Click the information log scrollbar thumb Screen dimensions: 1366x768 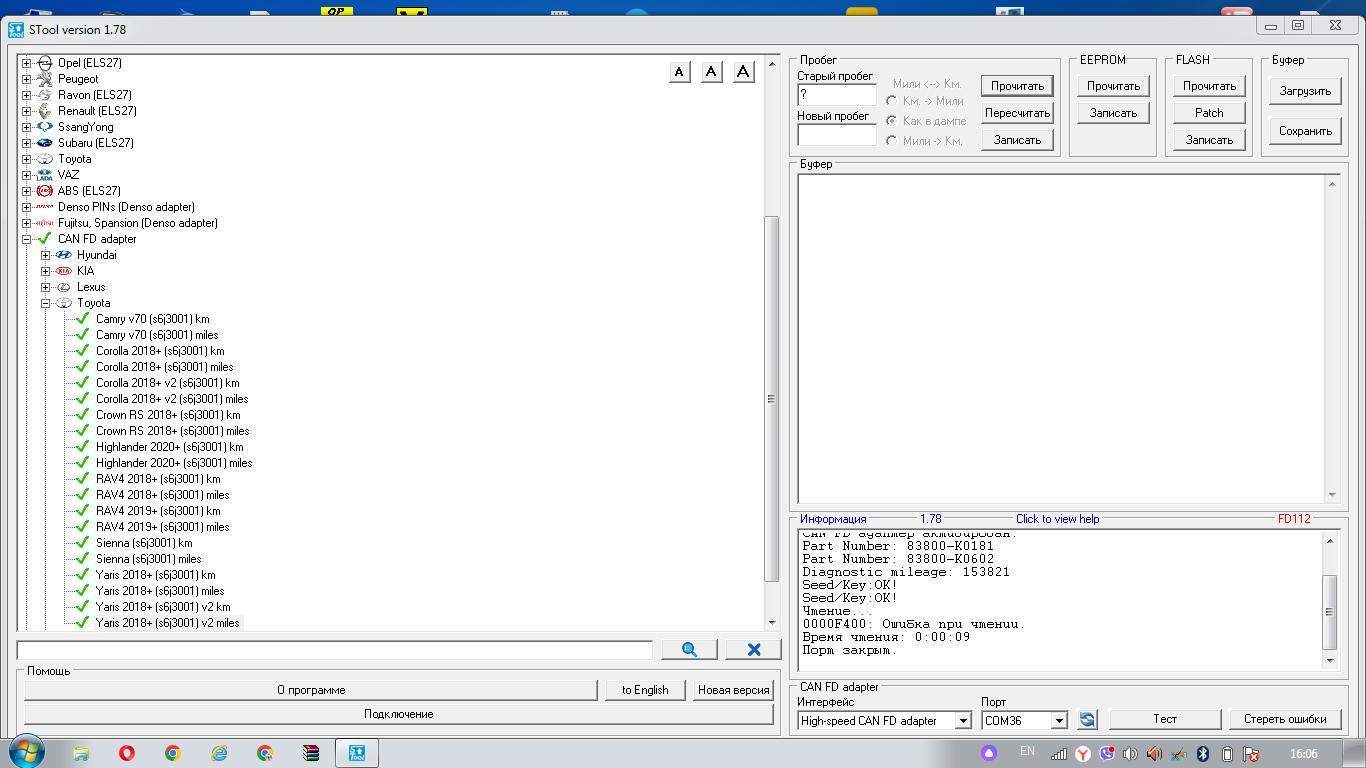tap(1330, 612)
